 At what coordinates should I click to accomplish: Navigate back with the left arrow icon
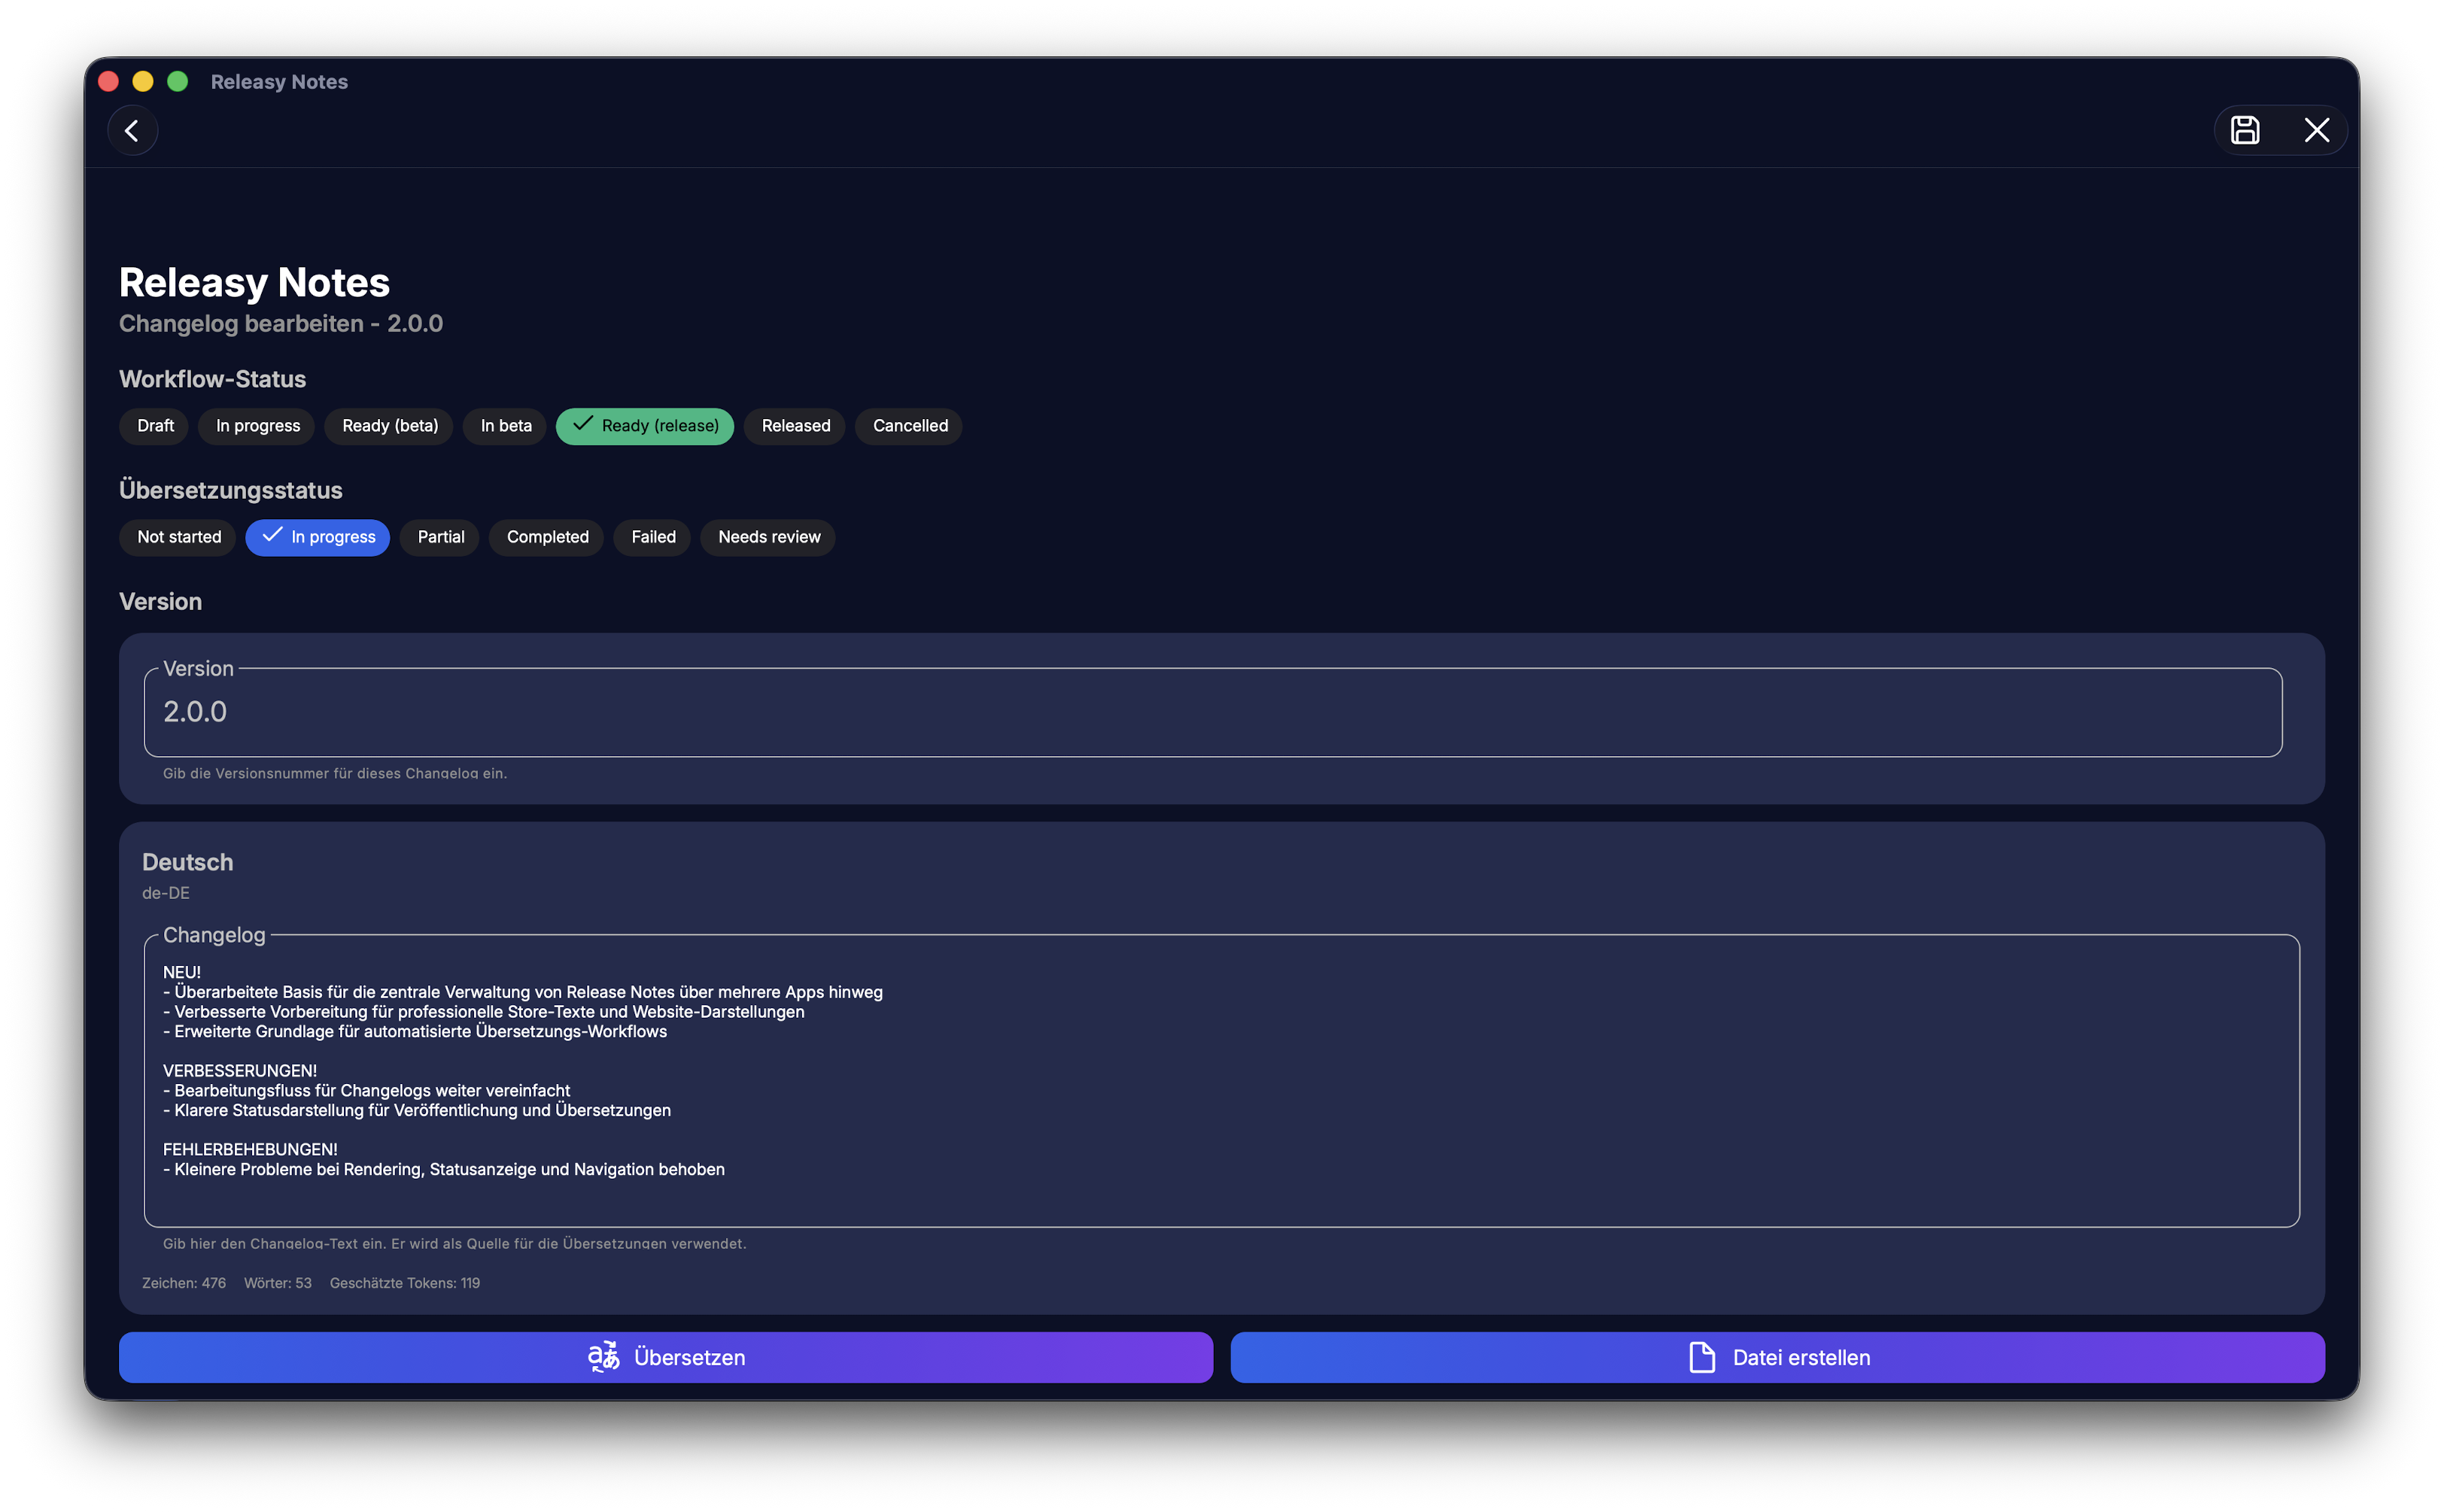(132, 130)
